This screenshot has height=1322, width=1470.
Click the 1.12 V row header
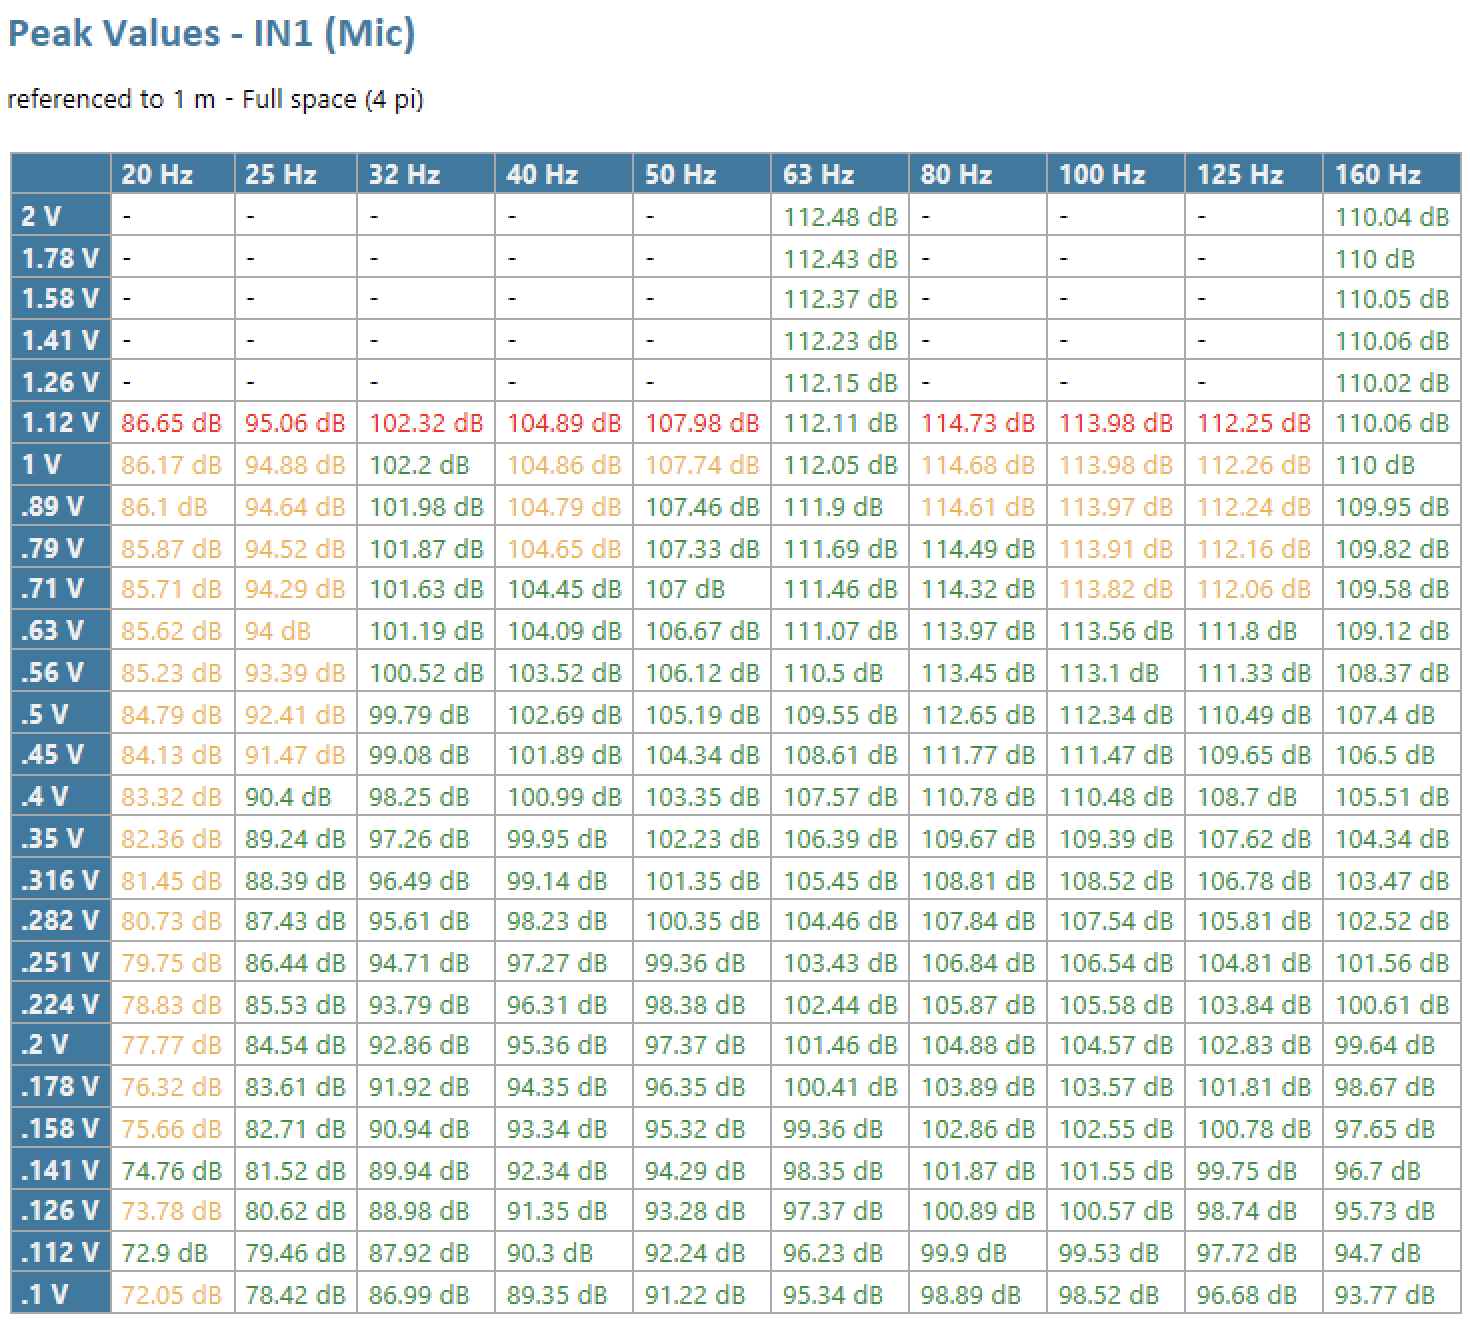(x=61, y=423)
